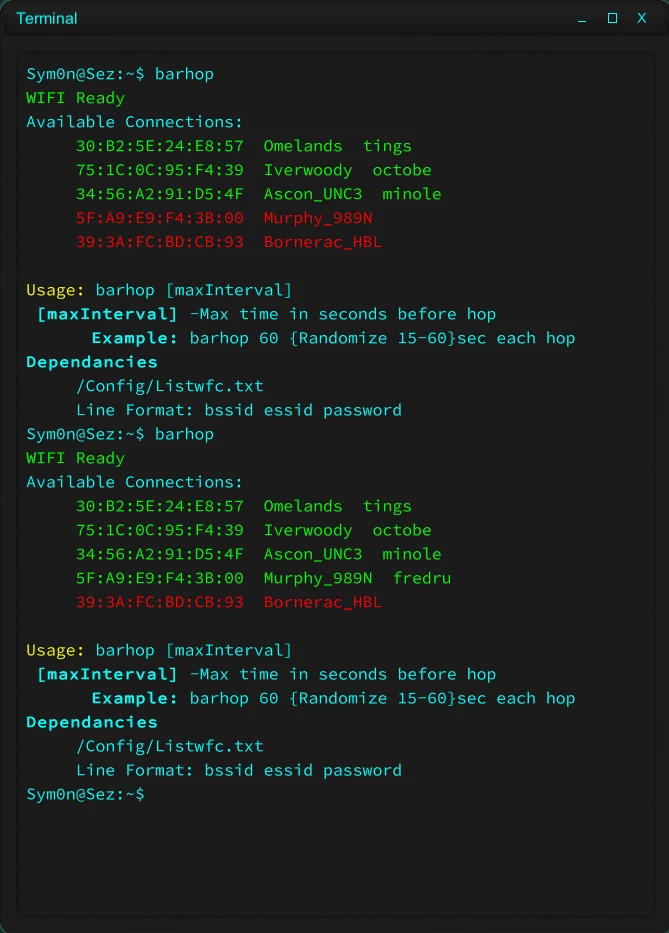The width and height of the screenshot is (669, 933).
Task: Click the second /Config/Listwfc.txt path
Action: (x=170, y=746)
